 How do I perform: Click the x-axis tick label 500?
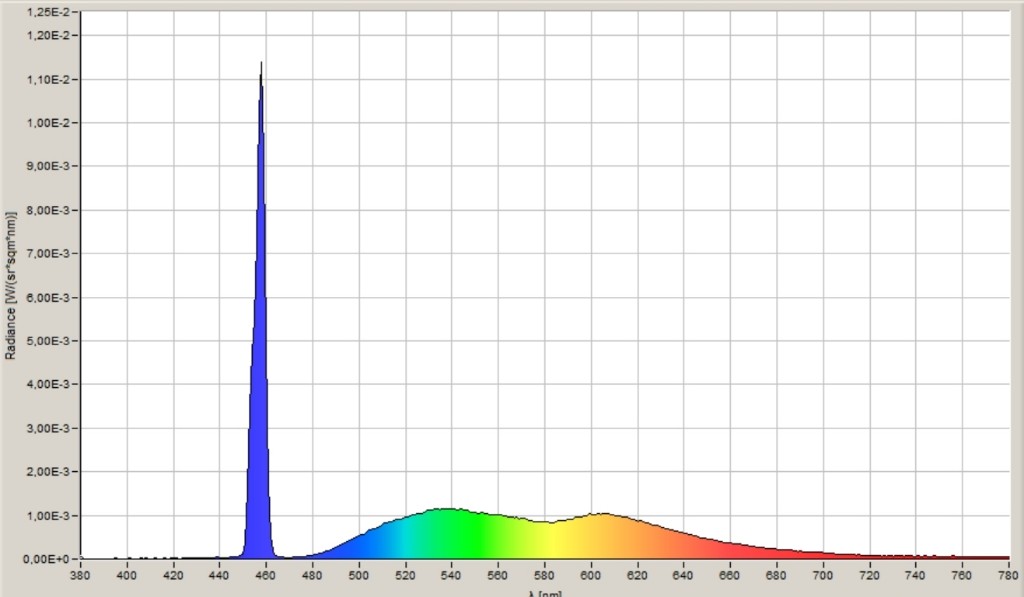[359, 574]
